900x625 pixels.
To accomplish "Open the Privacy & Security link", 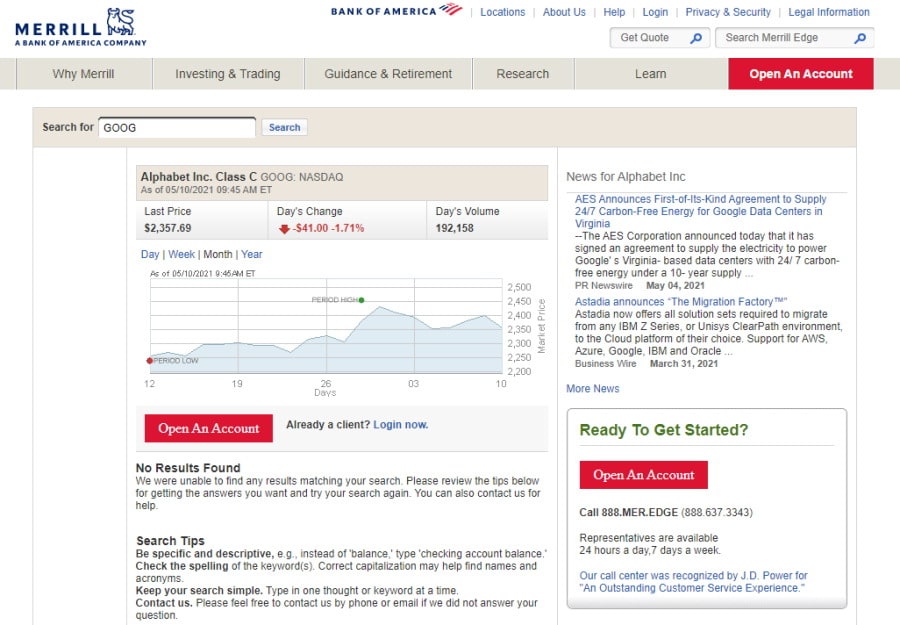I will [x=728, y=12].
